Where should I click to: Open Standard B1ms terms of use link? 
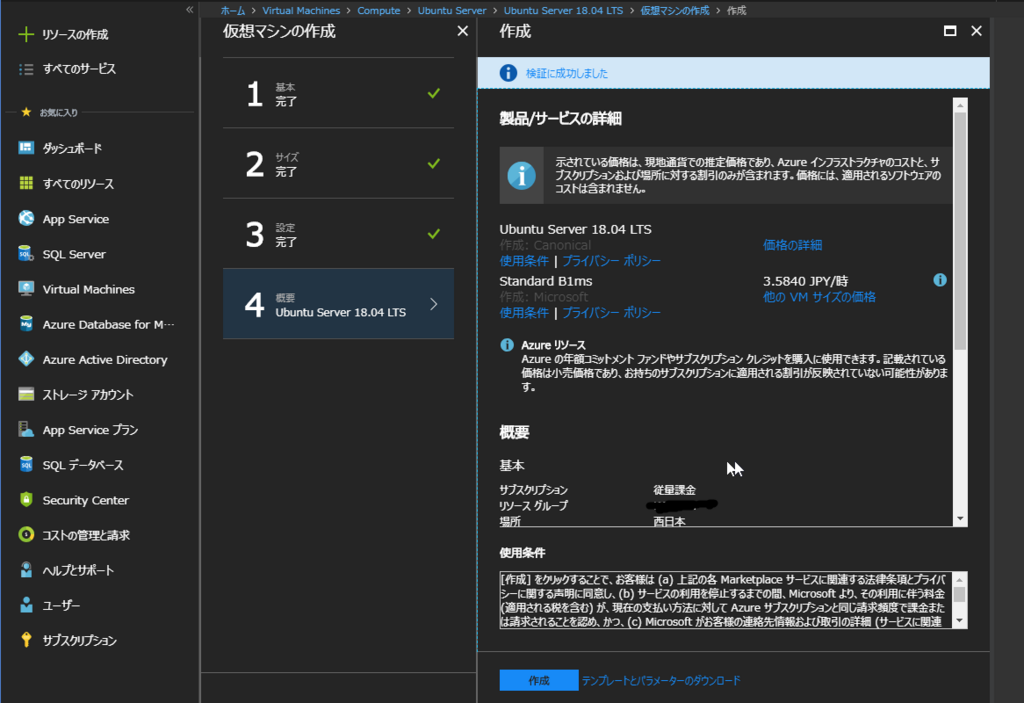tap(524, 313)
